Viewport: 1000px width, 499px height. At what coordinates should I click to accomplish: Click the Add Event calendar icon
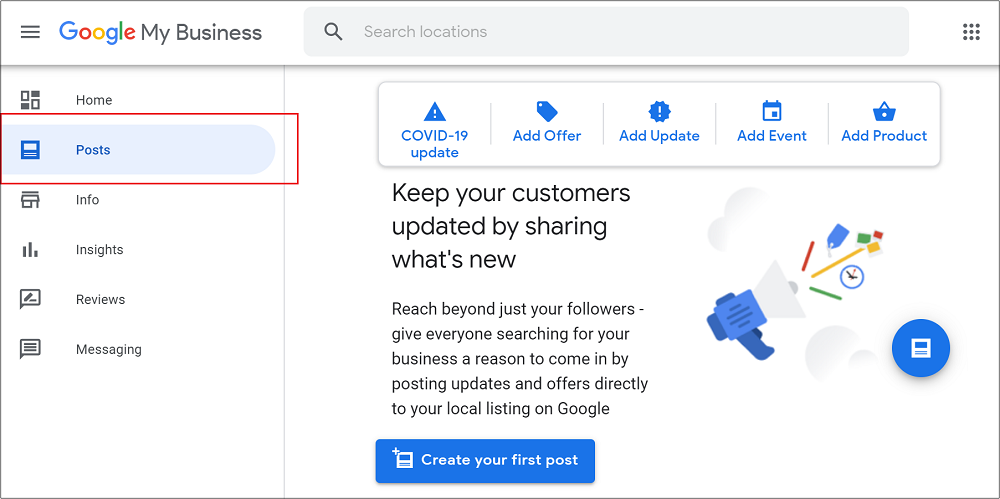pos(772,111)
